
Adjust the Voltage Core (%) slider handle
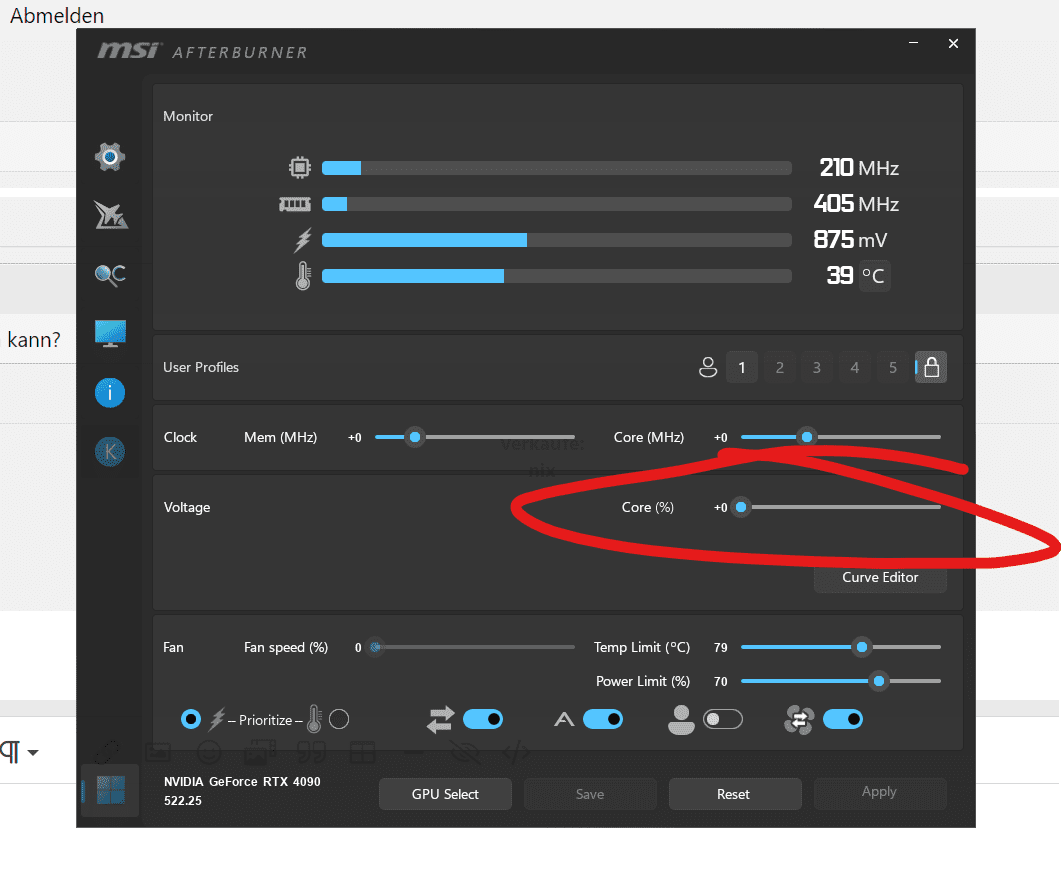pos(741,507)
